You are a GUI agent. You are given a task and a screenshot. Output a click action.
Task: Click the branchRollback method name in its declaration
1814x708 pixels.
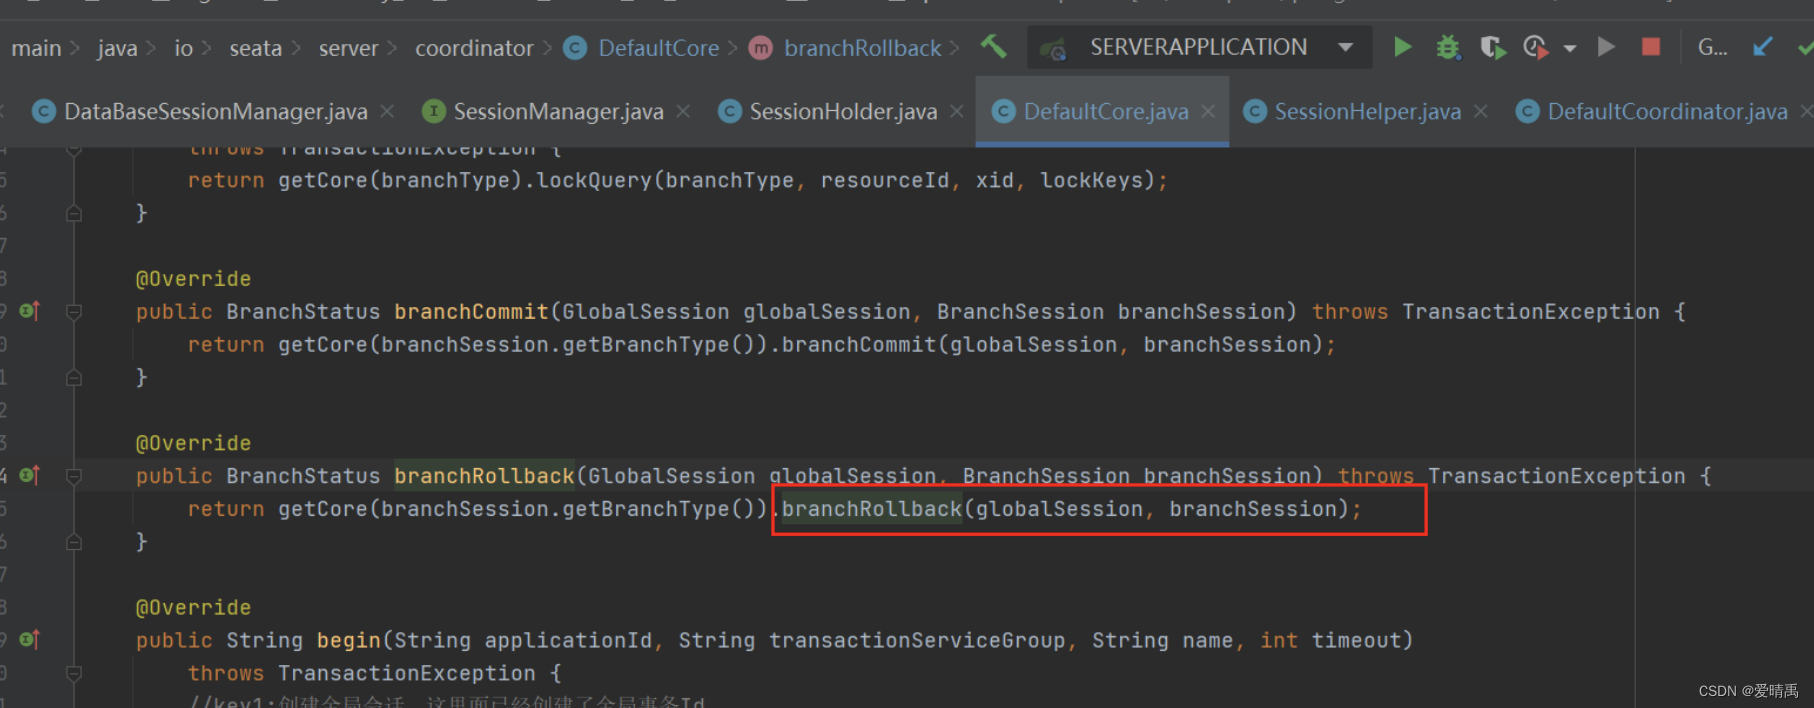(484, 476)
